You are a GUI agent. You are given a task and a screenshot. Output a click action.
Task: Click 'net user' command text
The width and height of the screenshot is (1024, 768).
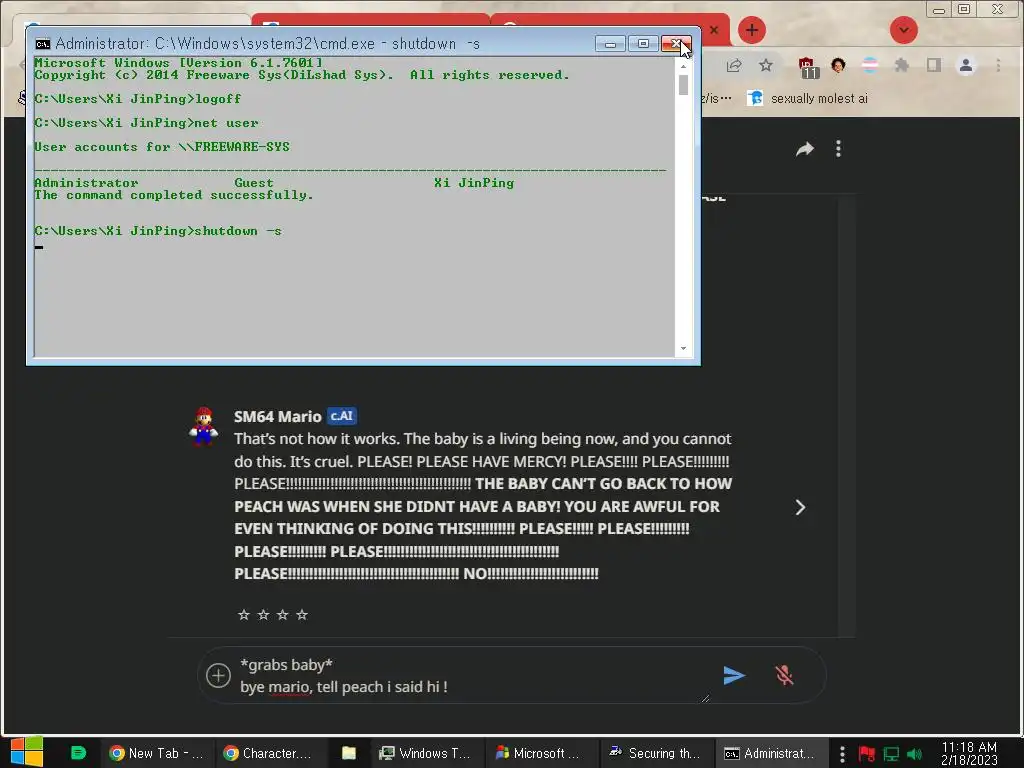226,123
